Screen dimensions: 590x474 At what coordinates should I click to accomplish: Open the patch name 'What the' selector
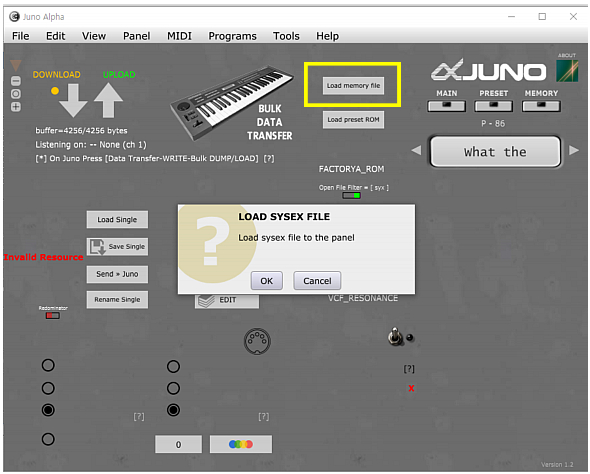click(x=495, y=152)
